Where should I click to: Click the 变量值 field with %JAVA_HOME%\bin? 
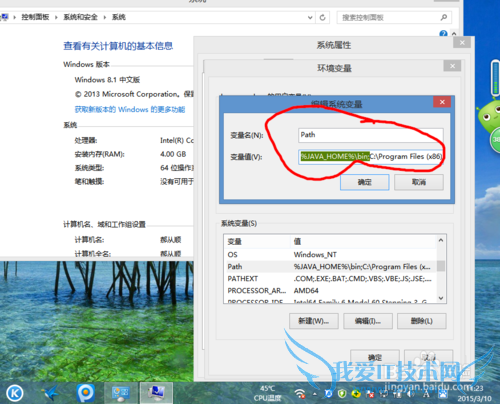tap(371, 157)
